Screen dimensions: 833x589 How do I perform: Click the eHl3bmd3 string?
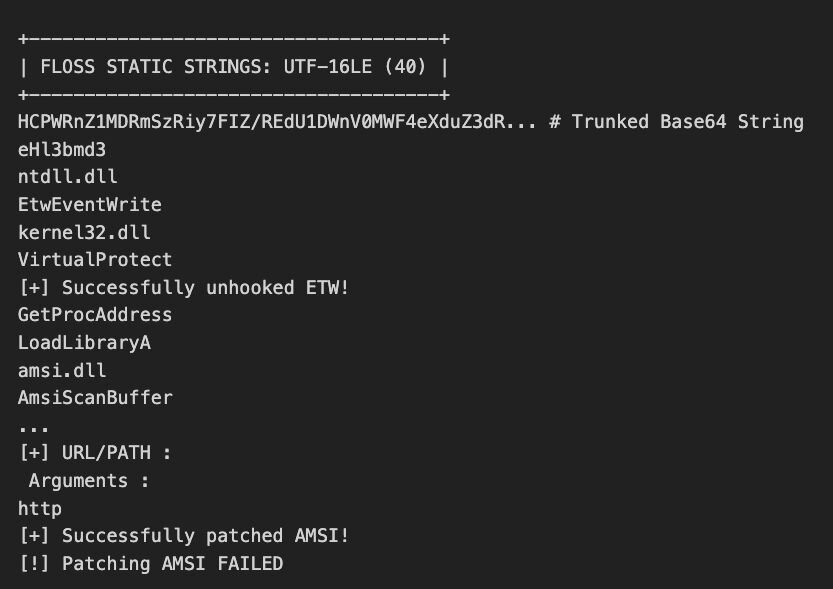pos(62,150)
